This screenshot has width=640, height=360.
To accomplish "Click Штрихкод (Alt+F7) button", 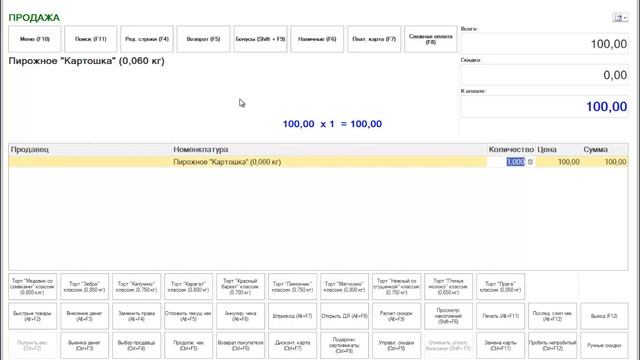I will coord(292,316).
